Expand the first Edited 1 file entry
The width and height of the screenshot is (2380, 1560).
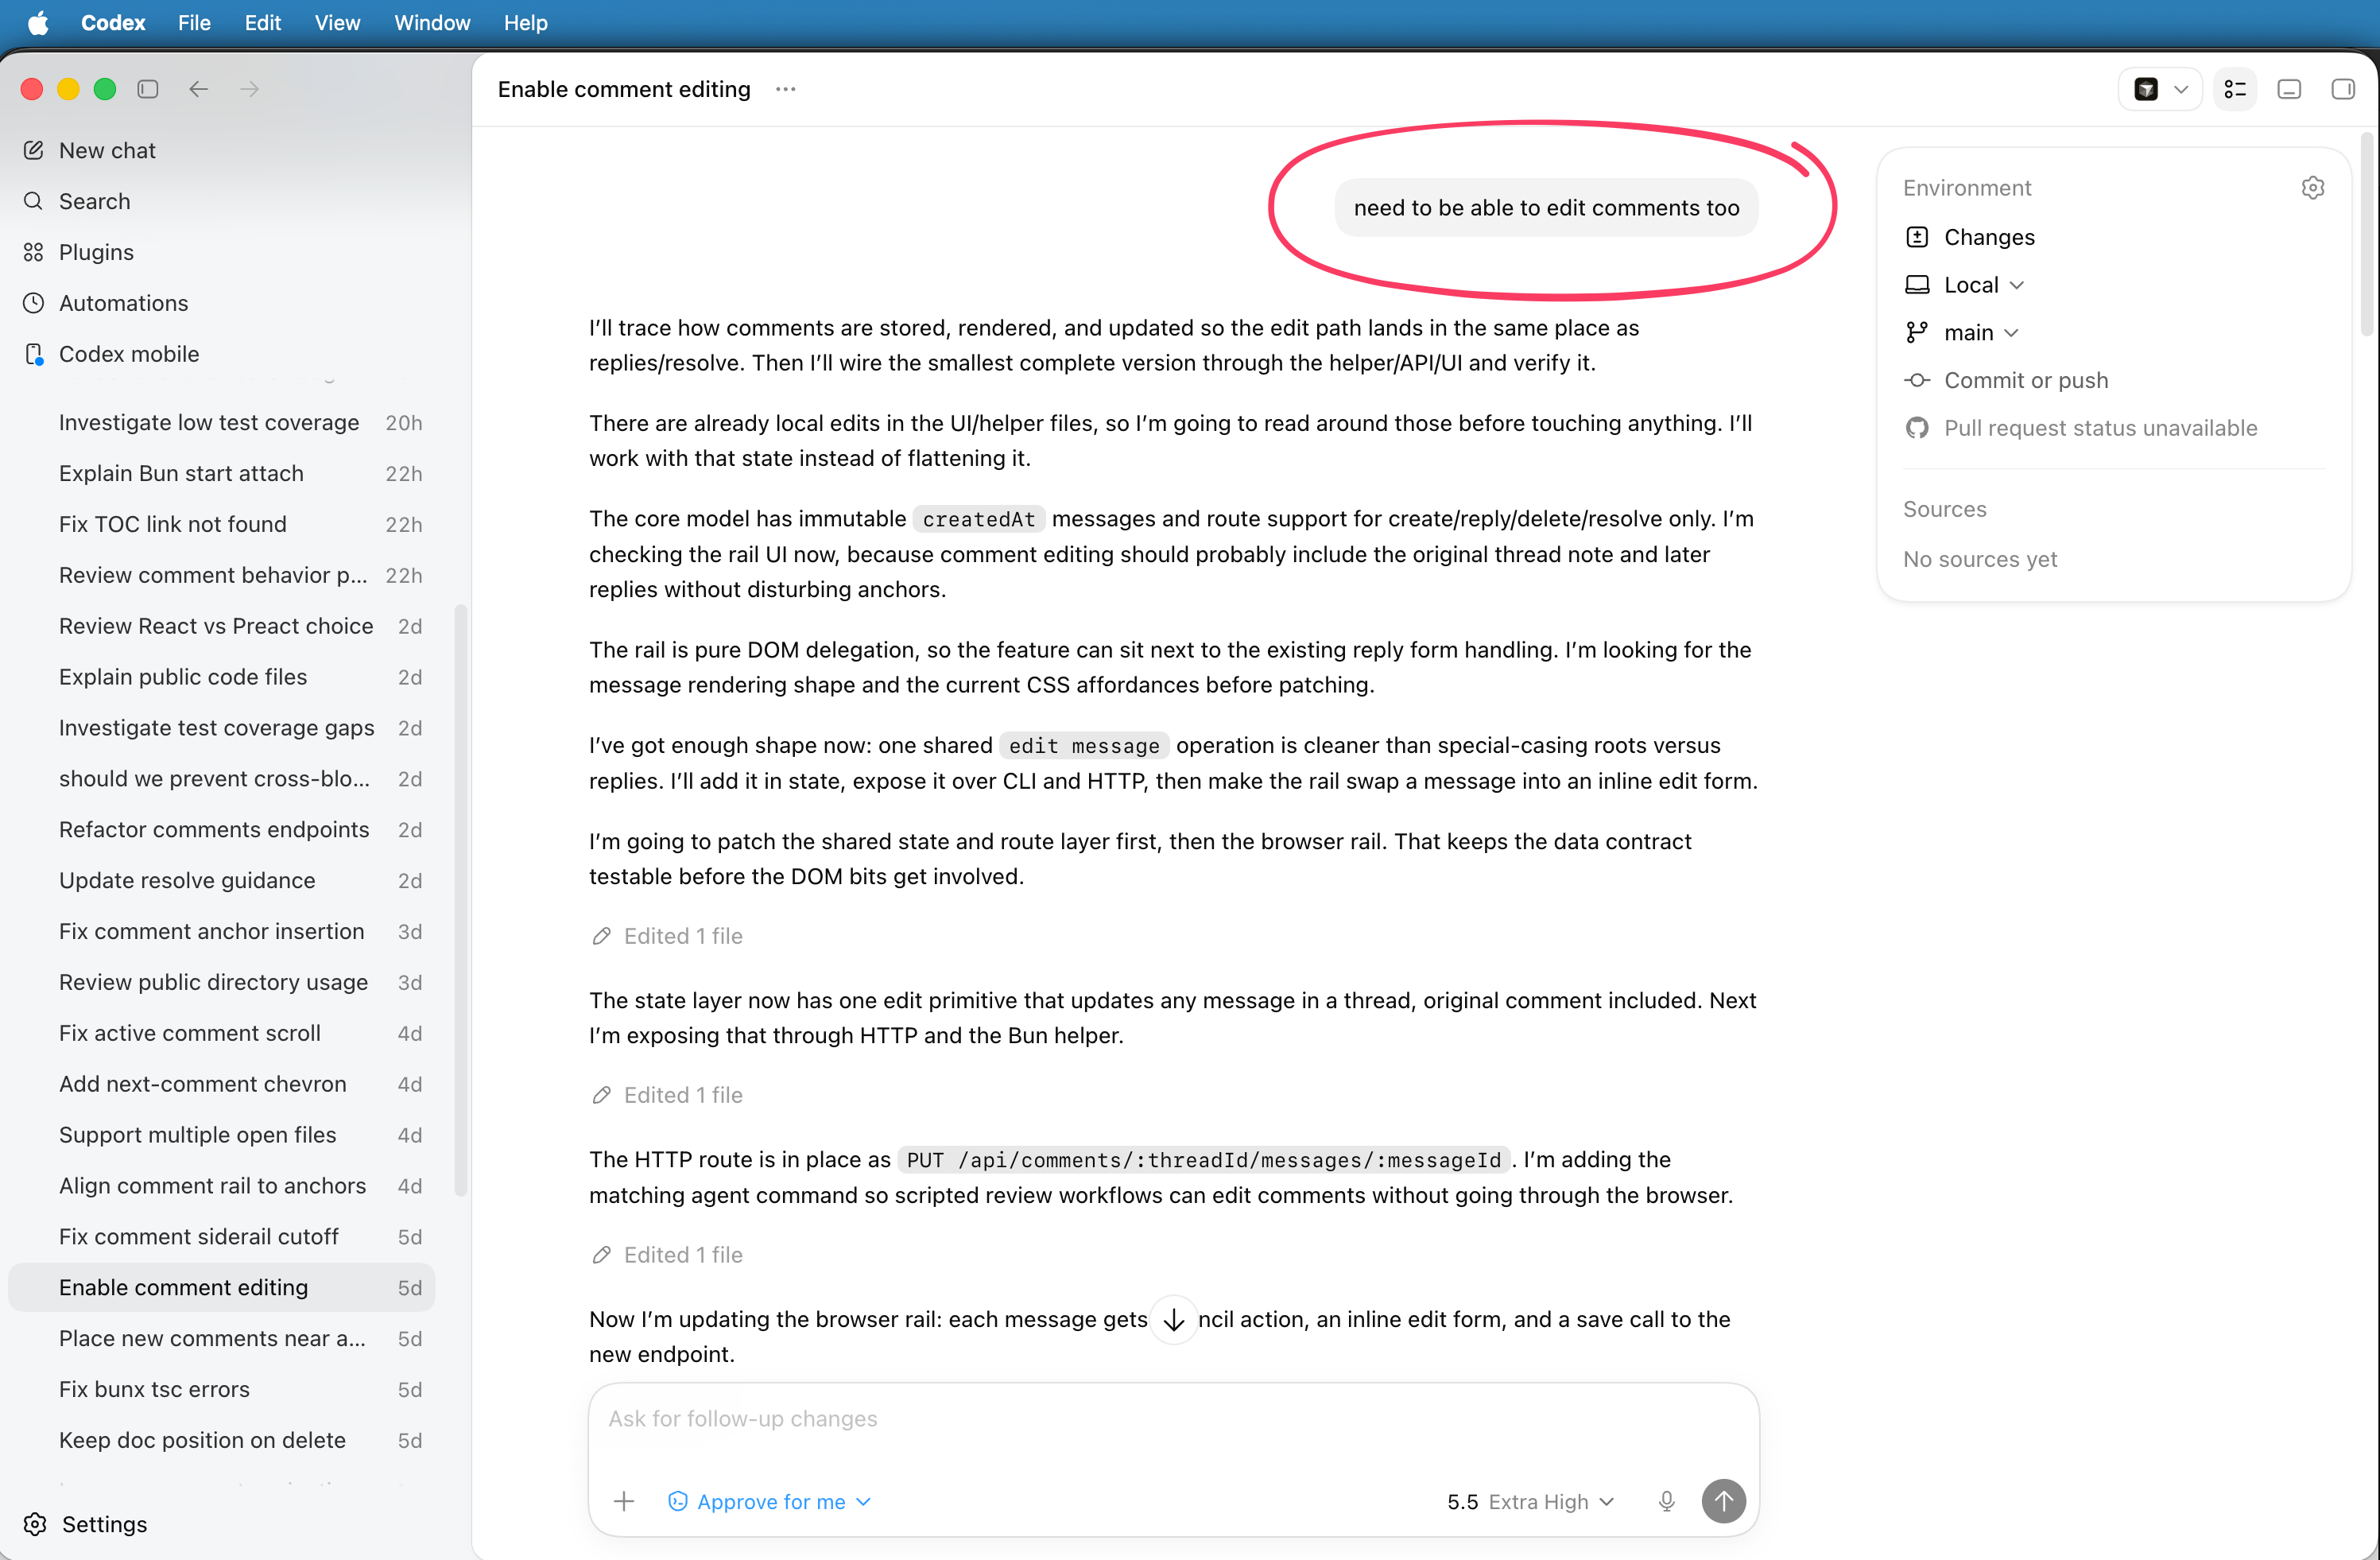(667, 936)
